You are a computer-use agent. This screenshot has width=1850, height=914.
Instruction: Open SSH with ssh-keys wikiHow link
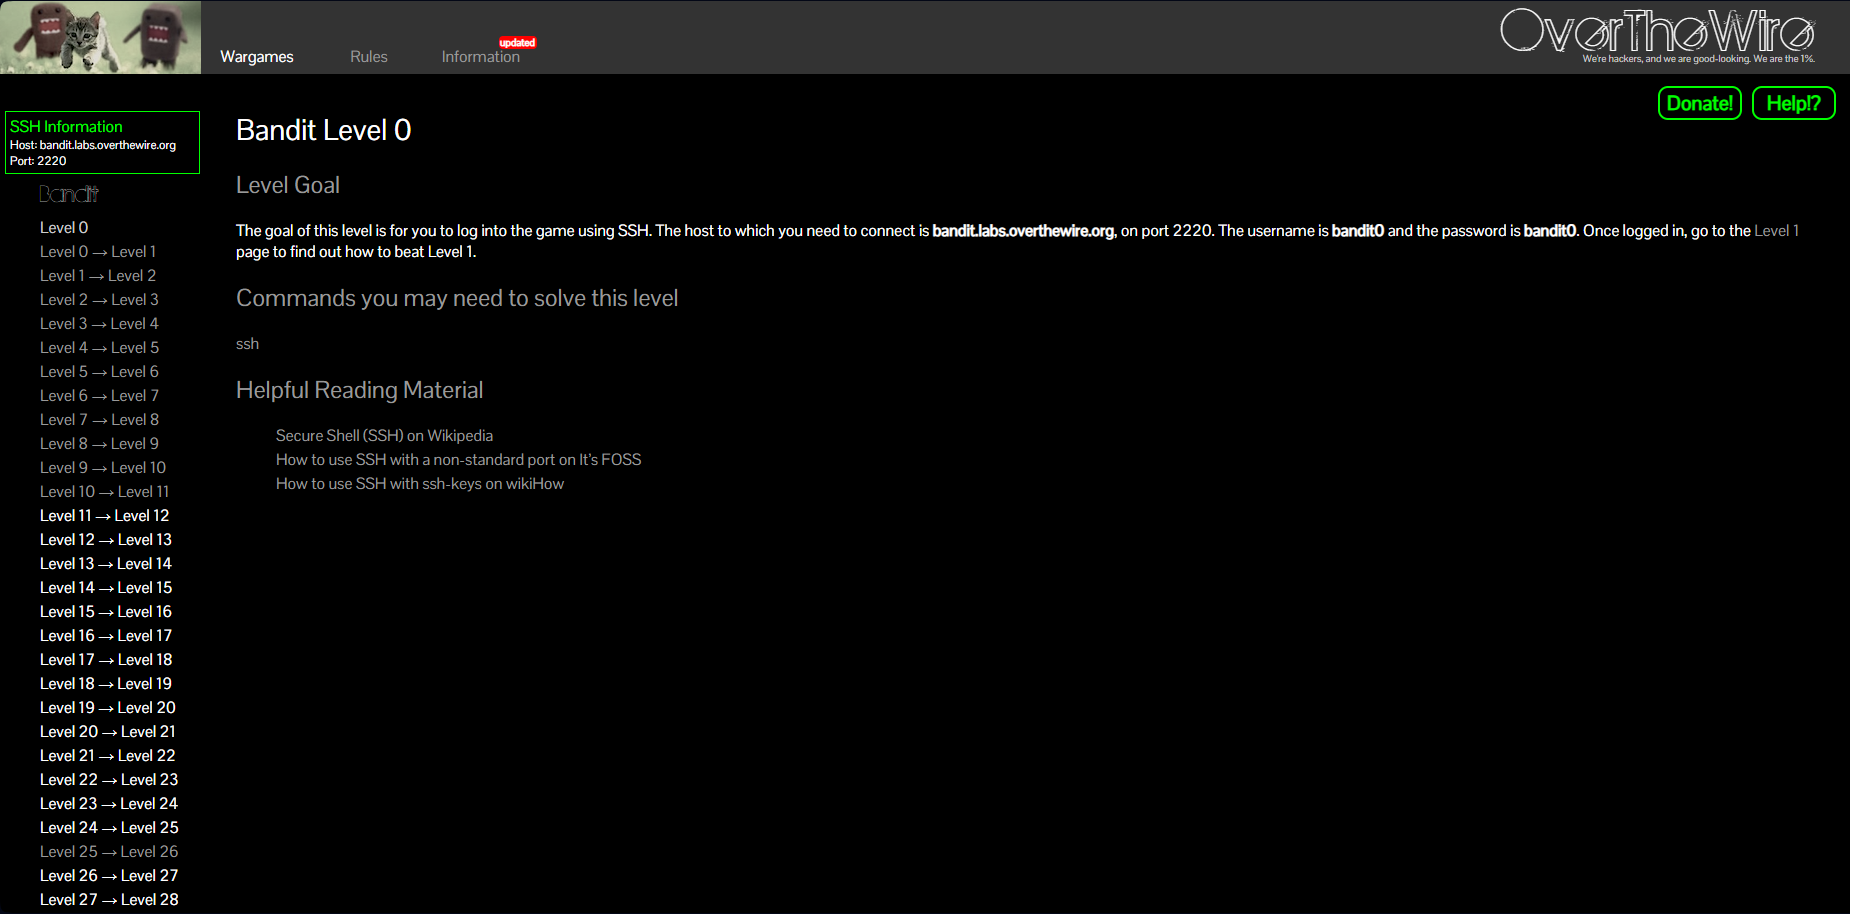[x=420, y=484]
